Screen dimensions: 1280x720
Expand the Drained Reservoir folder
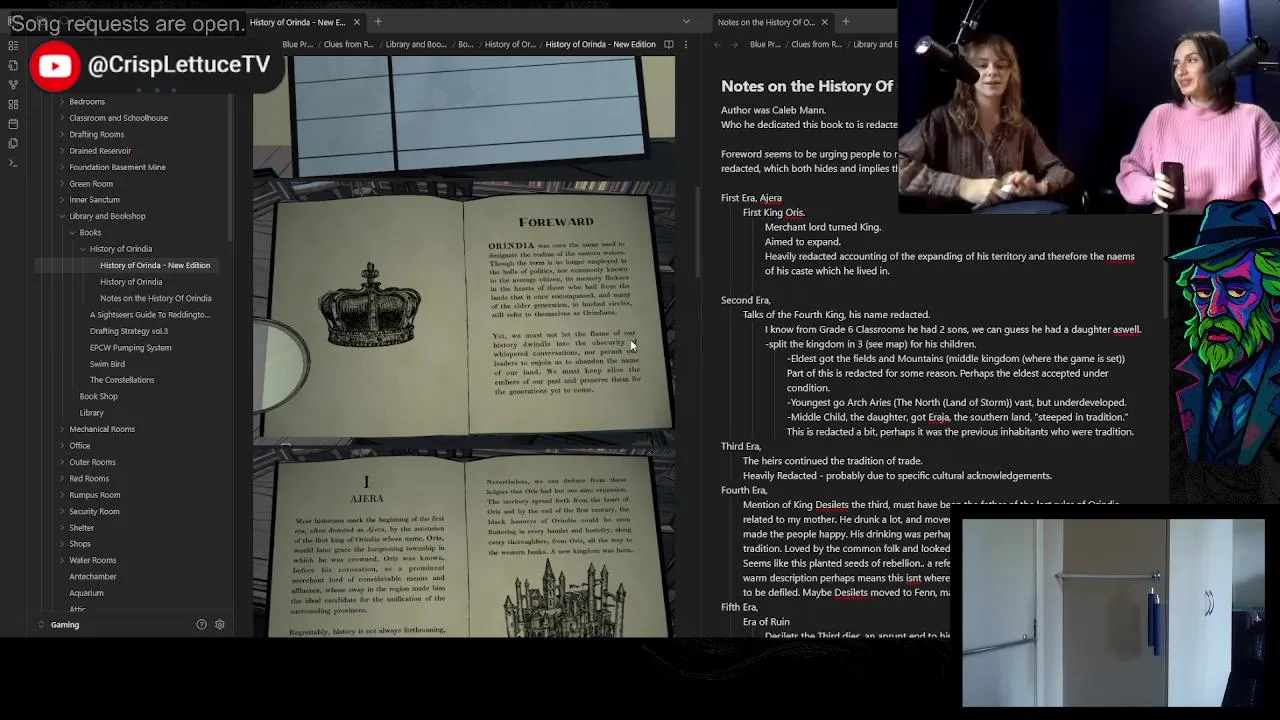click(62, 151)
